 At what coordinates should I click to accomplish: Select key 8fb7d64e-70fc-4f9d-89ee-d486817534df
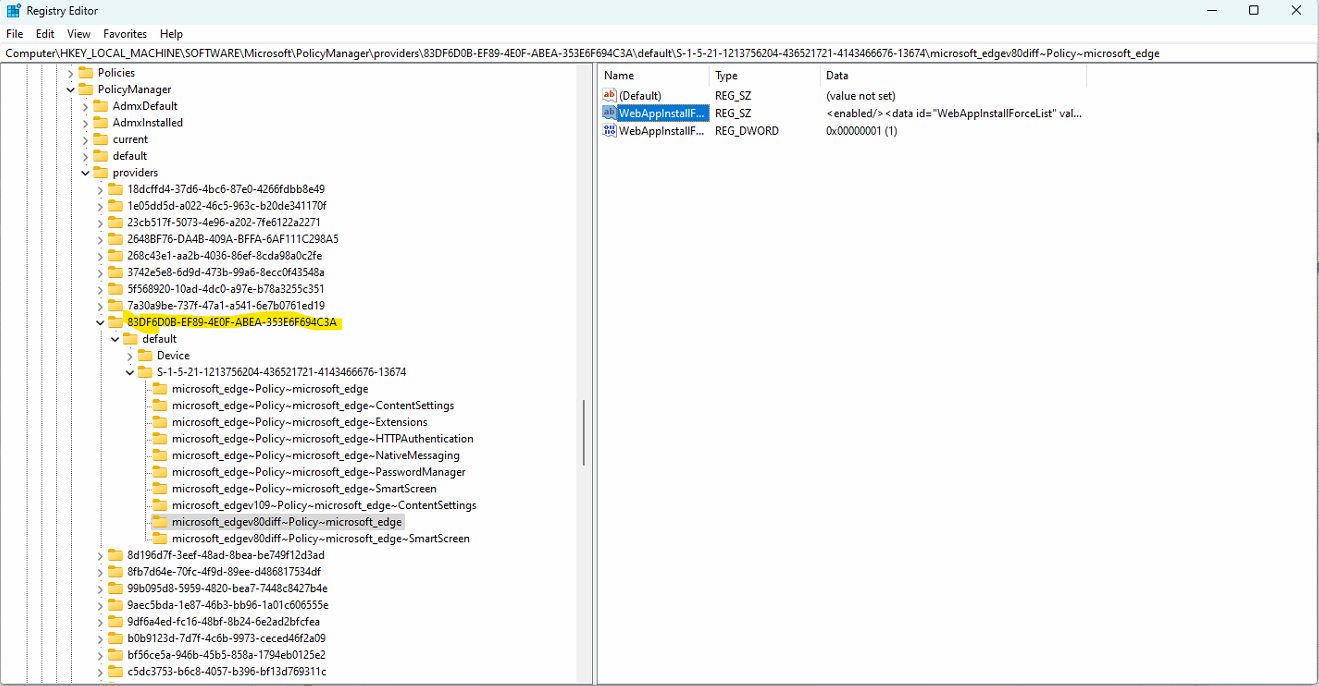tap(224, 572)
